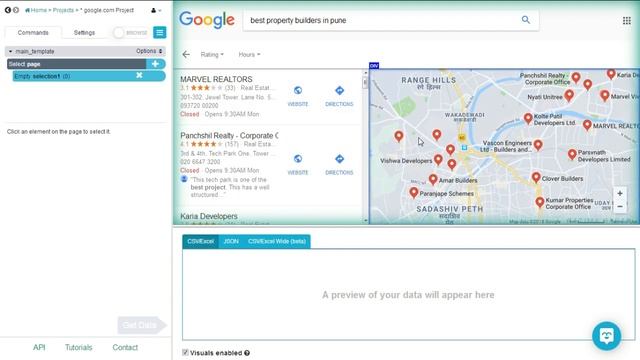Open the Contact link
640x360 pixels.
click(x=125, y=347)
